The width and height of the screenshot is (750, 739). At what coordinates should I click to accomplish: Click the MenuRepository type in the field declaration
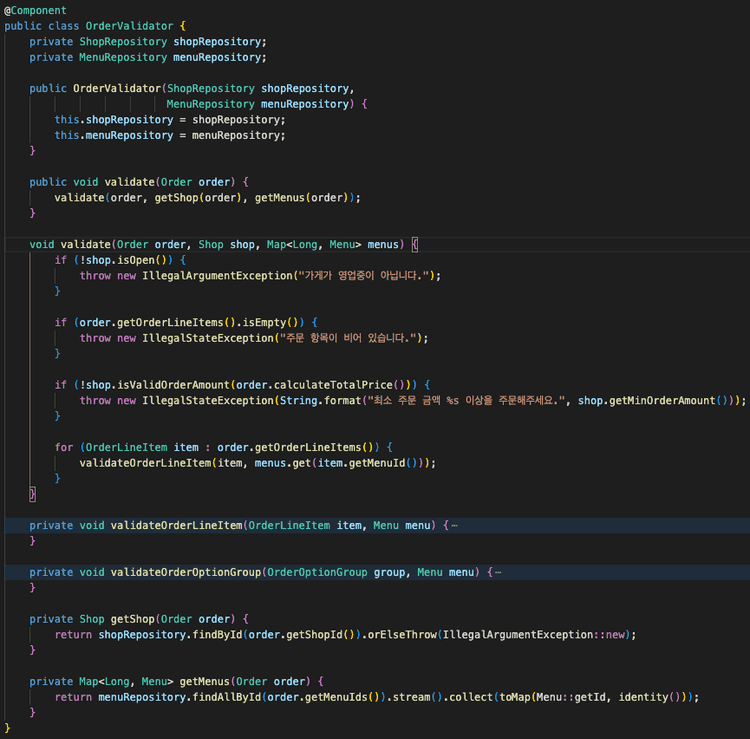tap(123, 57)
